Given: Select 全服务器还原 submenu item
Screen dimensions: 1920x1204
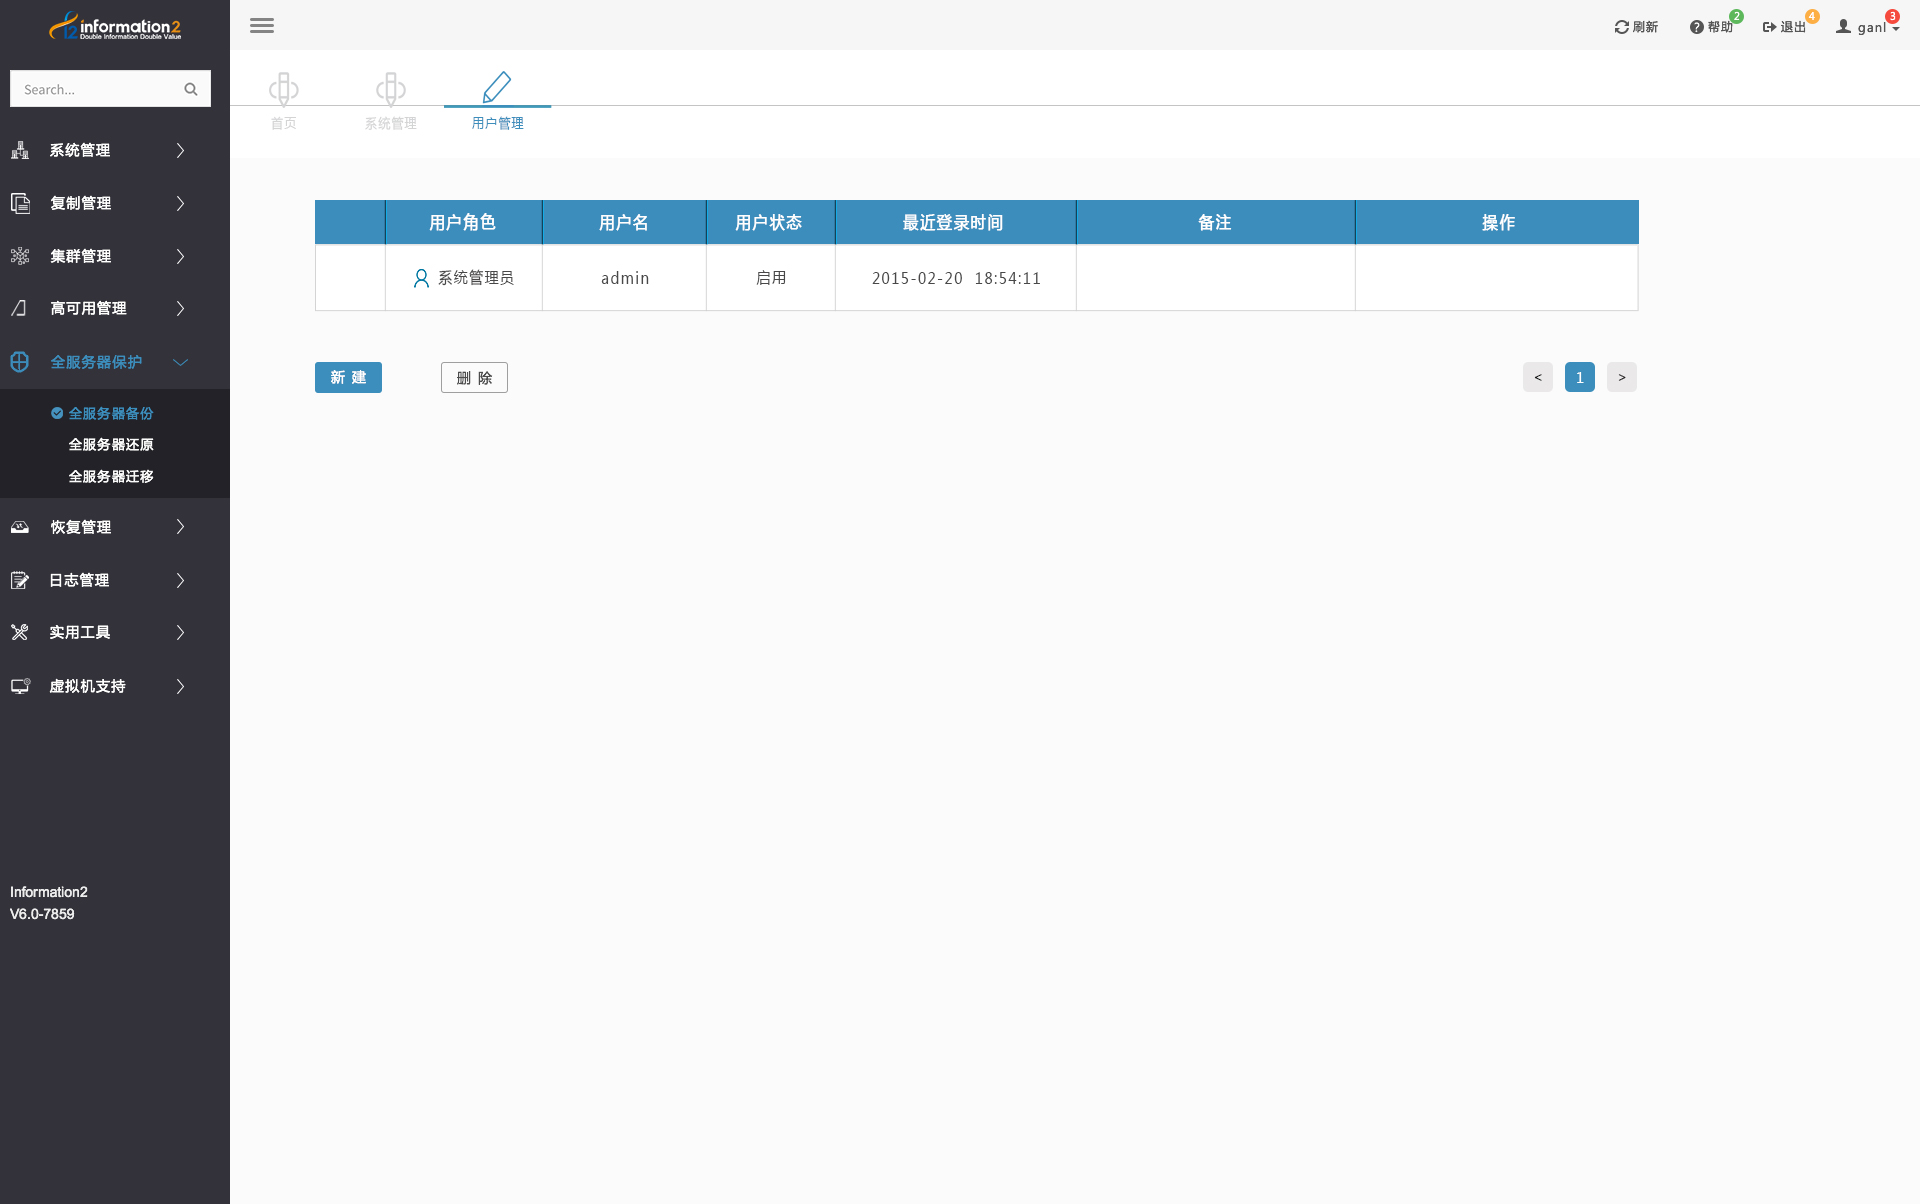Looking at the screenshot, I should [x=111, y=445].
